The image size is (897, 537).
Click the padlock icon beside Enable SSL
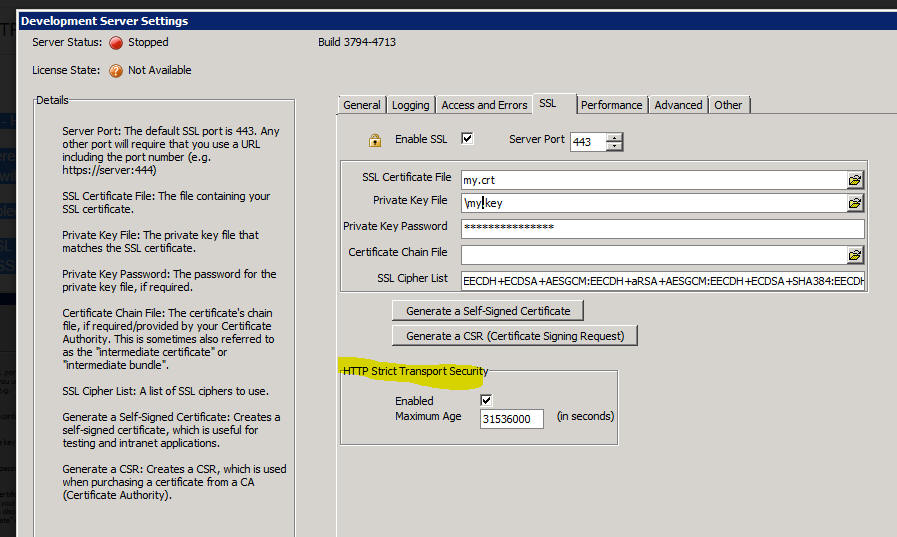tap(375, 140)
